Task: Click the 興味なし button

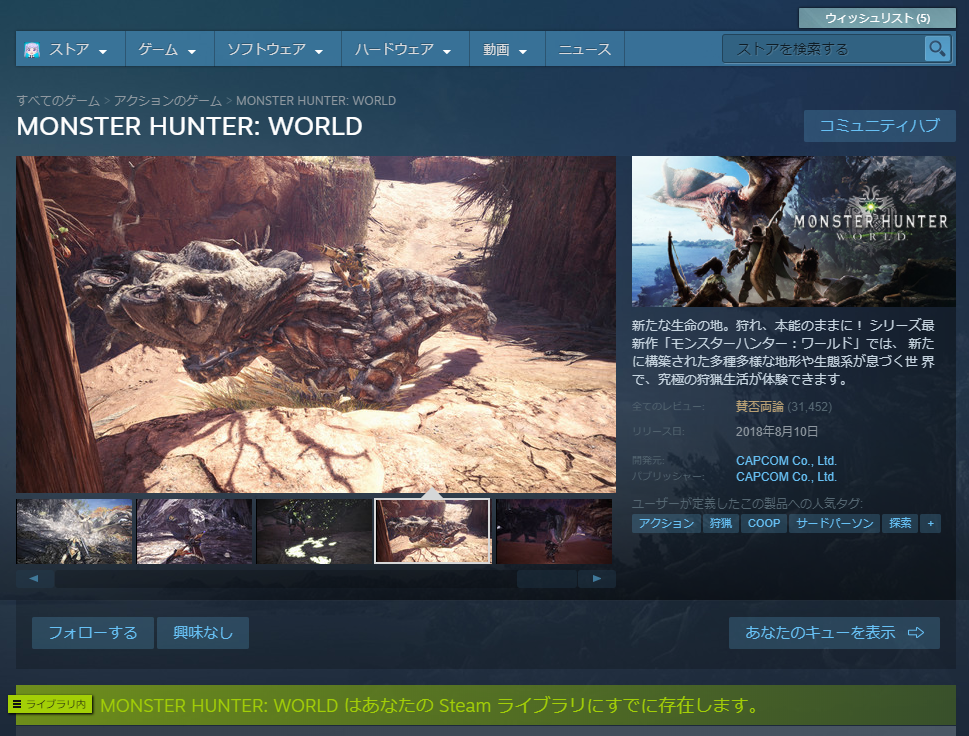Action: (x=203, y=633)
